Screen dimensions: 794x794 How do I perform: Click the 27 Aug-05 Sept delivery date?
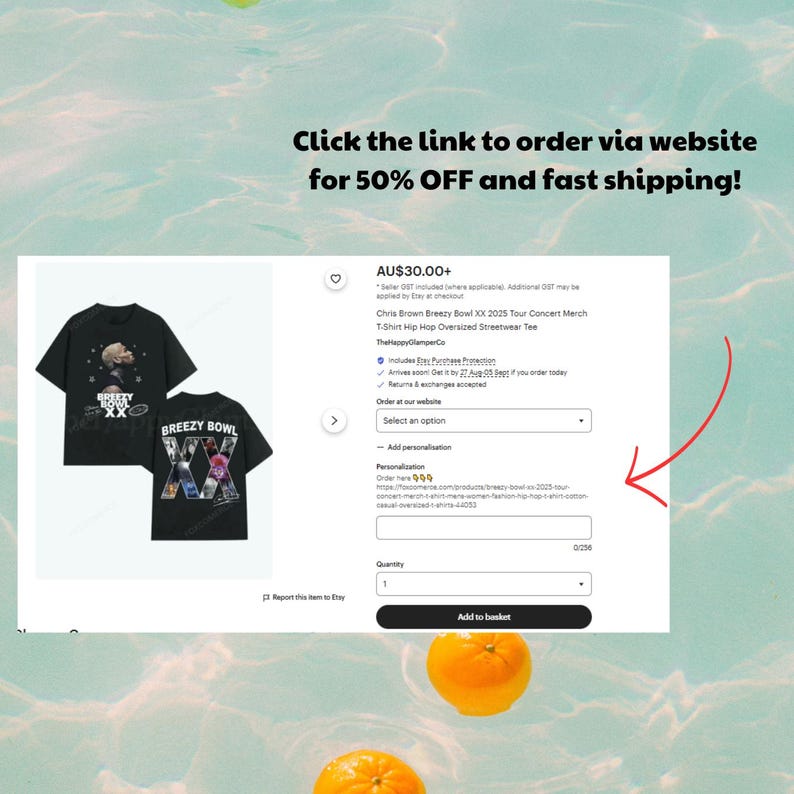click(x=485, y=373)
